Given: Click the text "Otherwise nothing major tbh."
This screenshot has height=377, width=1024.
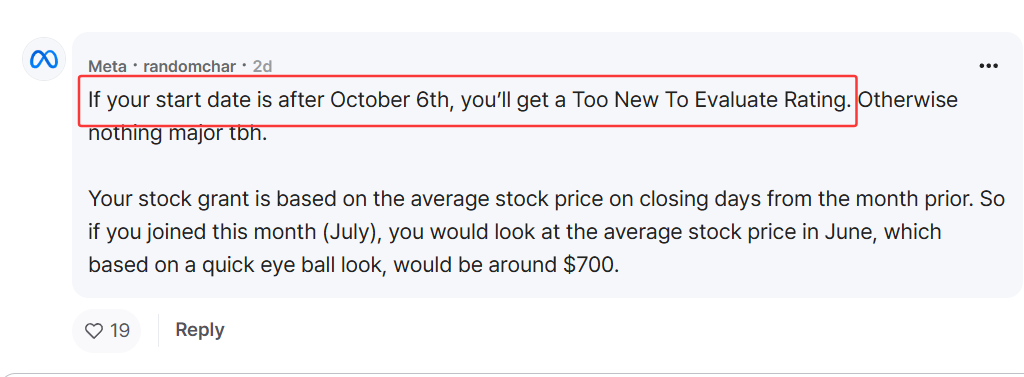Looking at the screenshot, I should click(522, 116).
